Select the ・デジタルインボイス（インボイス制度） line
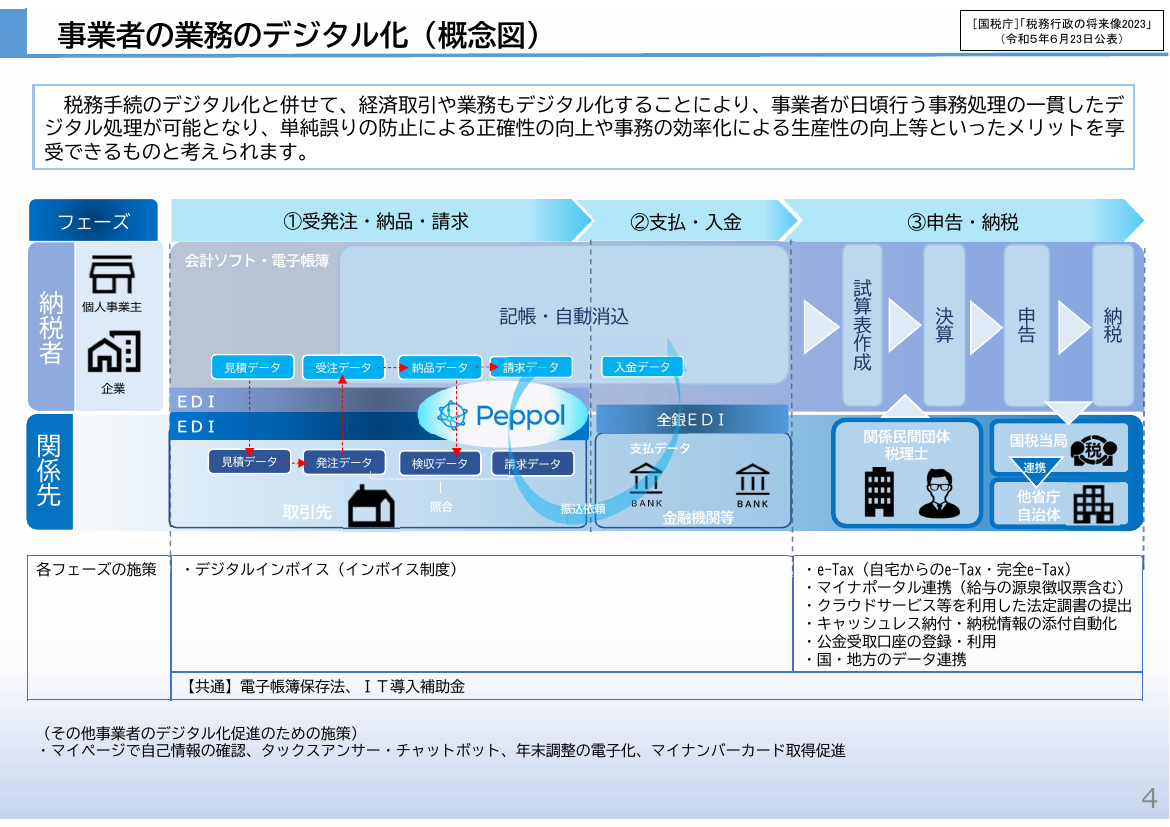The width and height of the screenshot is (1170, 827). coord(319,569)
